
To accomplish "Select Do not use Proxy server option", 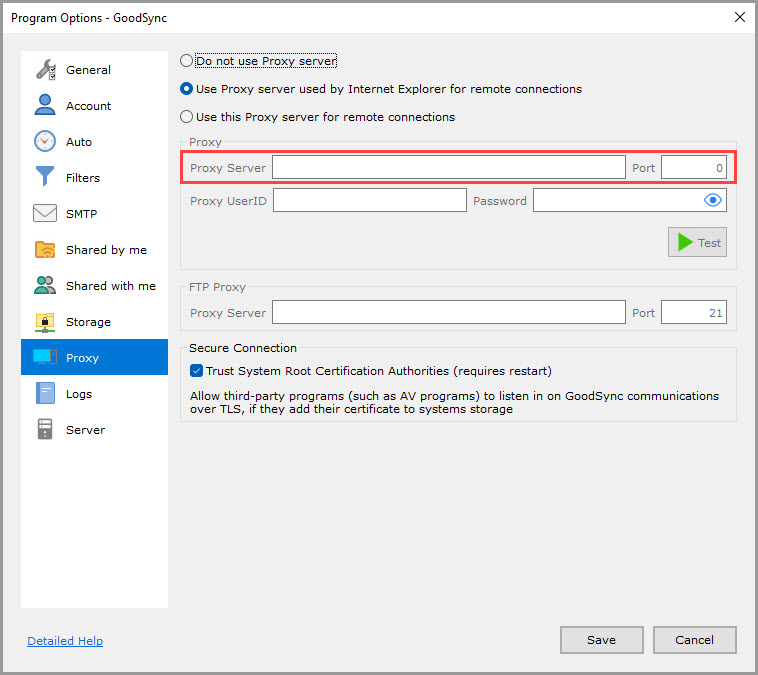I will pyautogui.click(x=187, y=61).
